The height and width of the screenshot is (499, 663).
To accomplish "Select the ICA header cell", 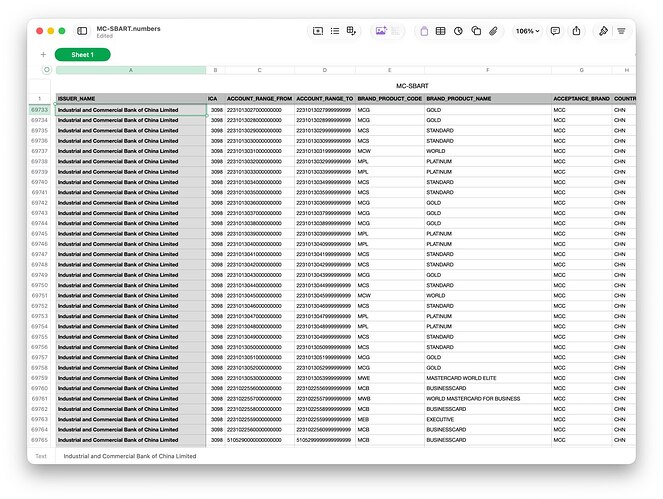I will point(216,99).
